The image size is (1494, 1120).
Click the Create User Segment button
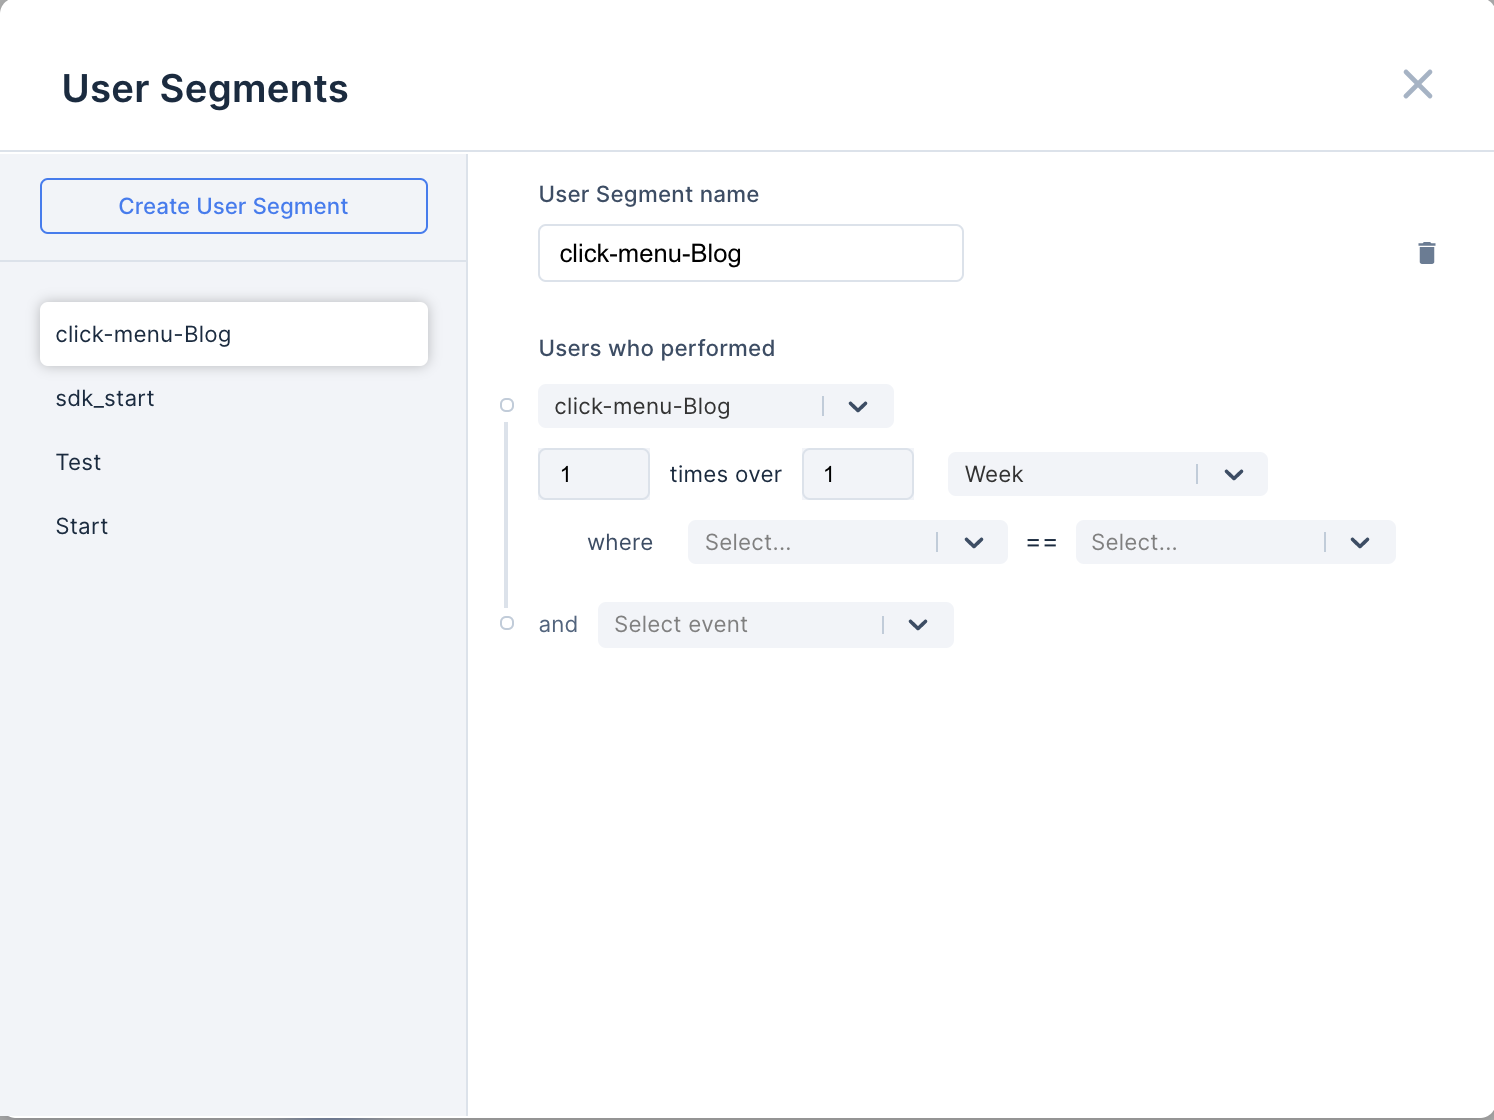(x=234, y=206)
